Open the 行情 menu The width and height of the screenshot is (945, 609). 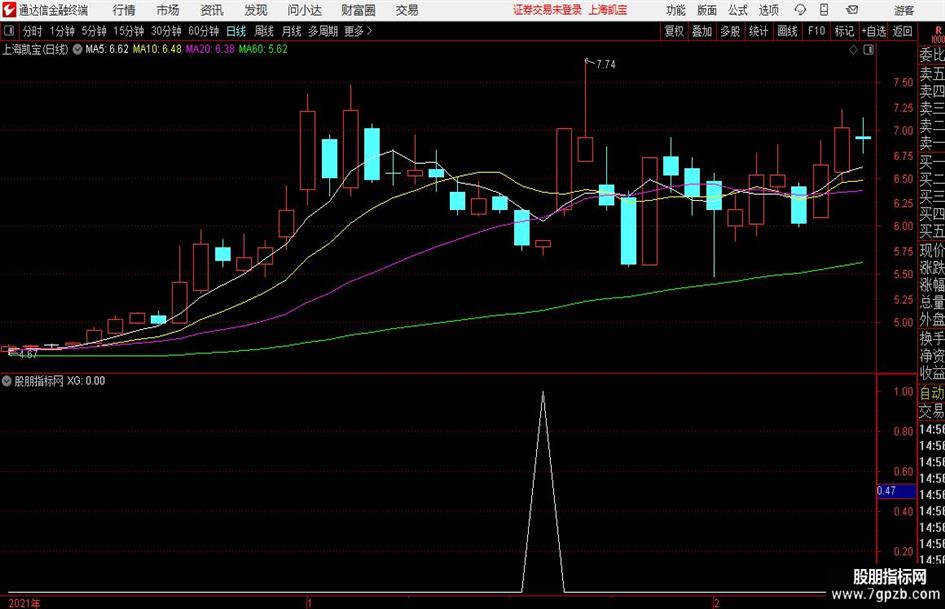[x=124, y=10]
